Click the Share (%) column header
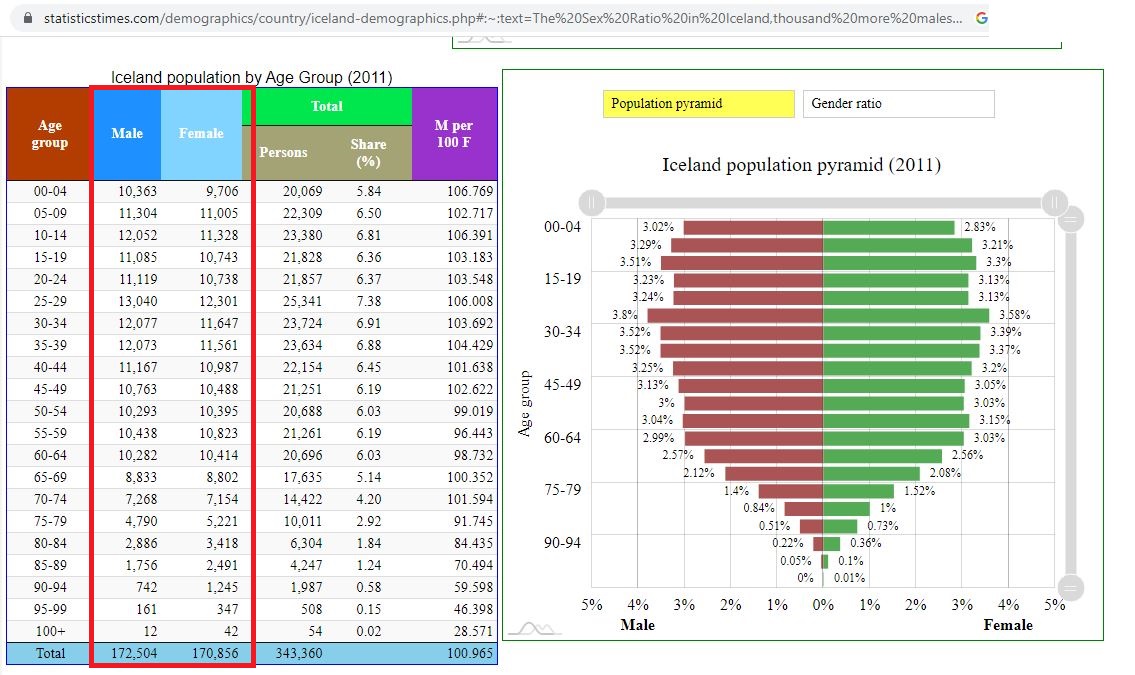 pos(368,153)
